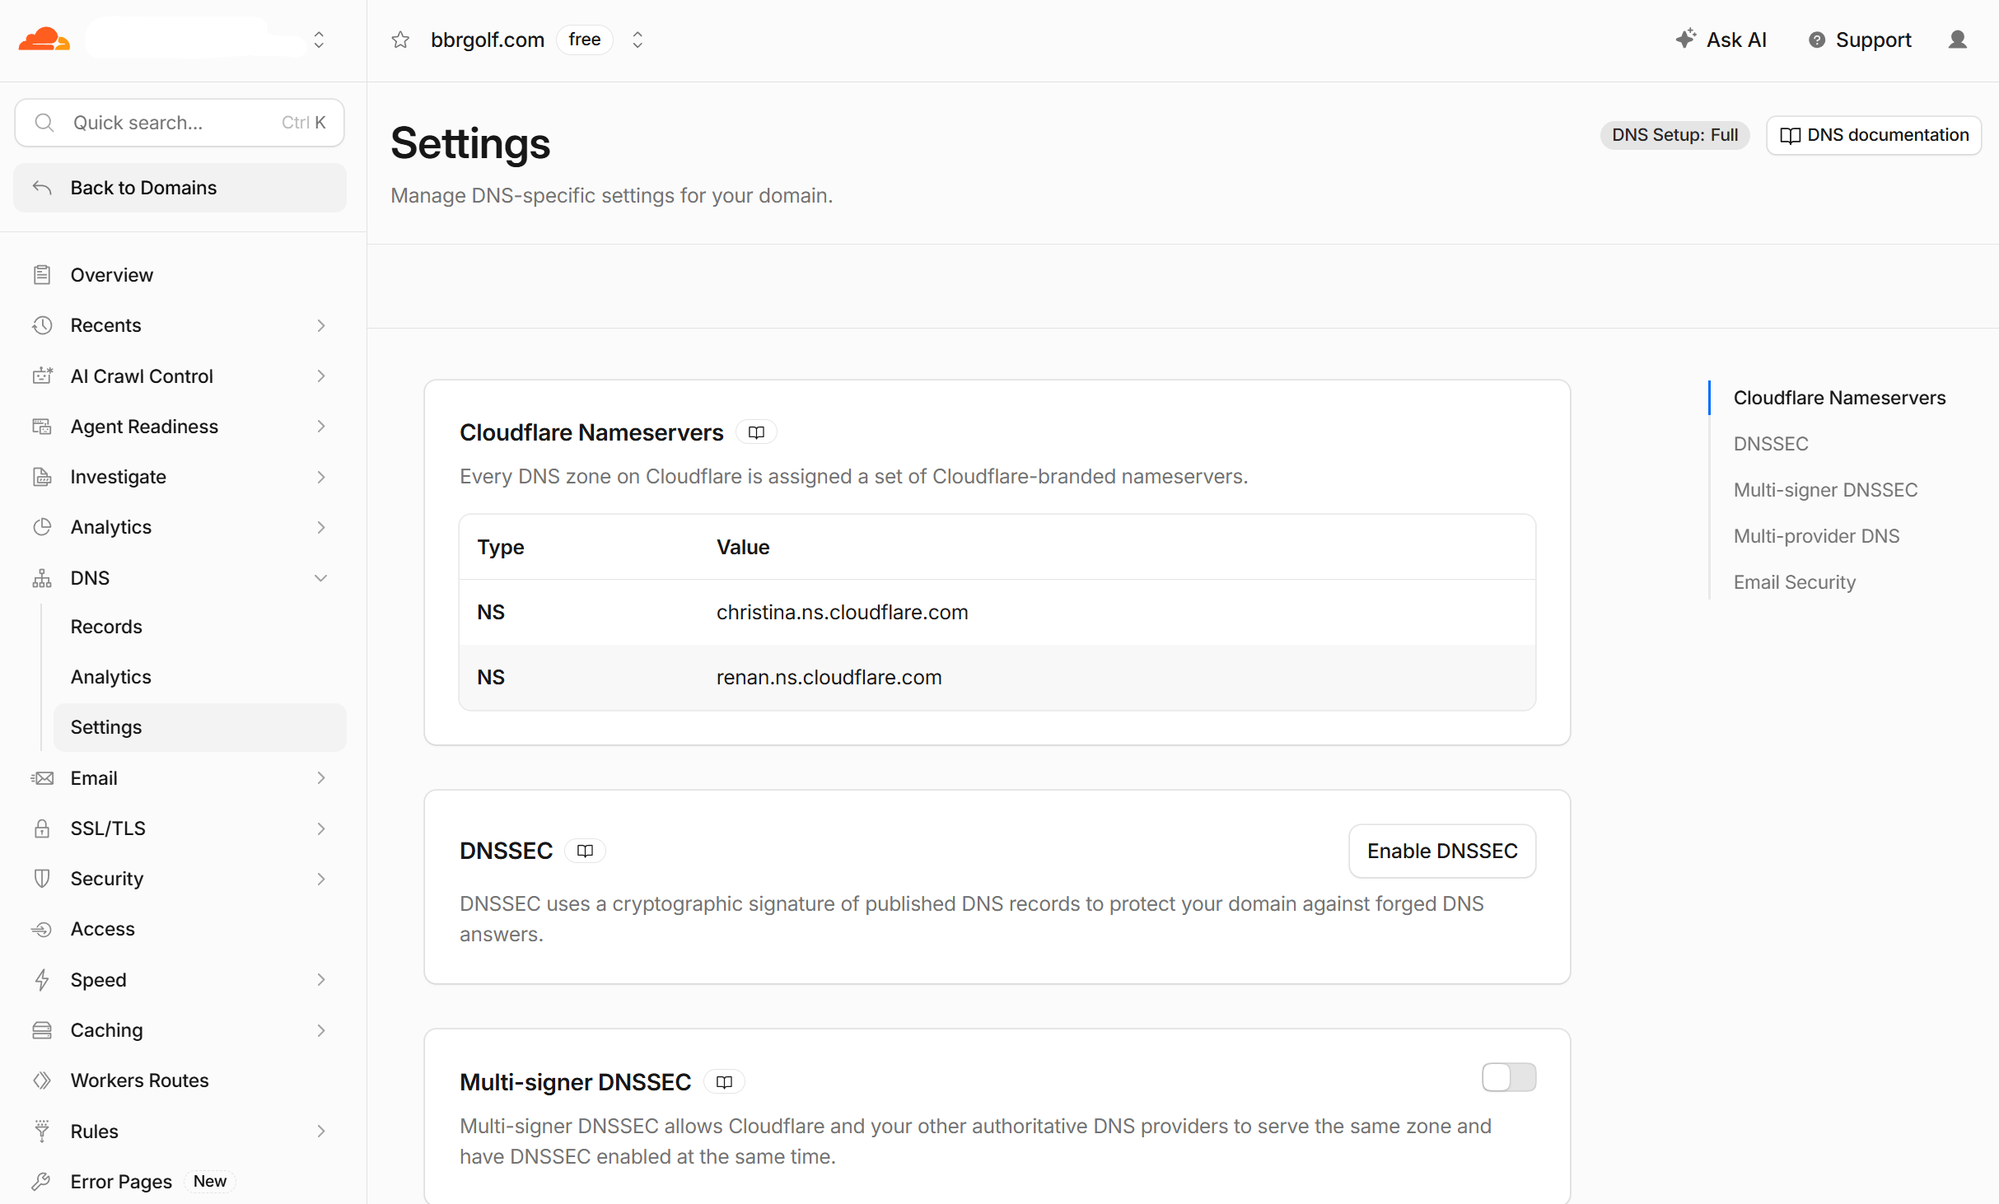Click the SSL/TLS lock icon
This screenshot has height=1204, width=1999.
tap(42, 828)
